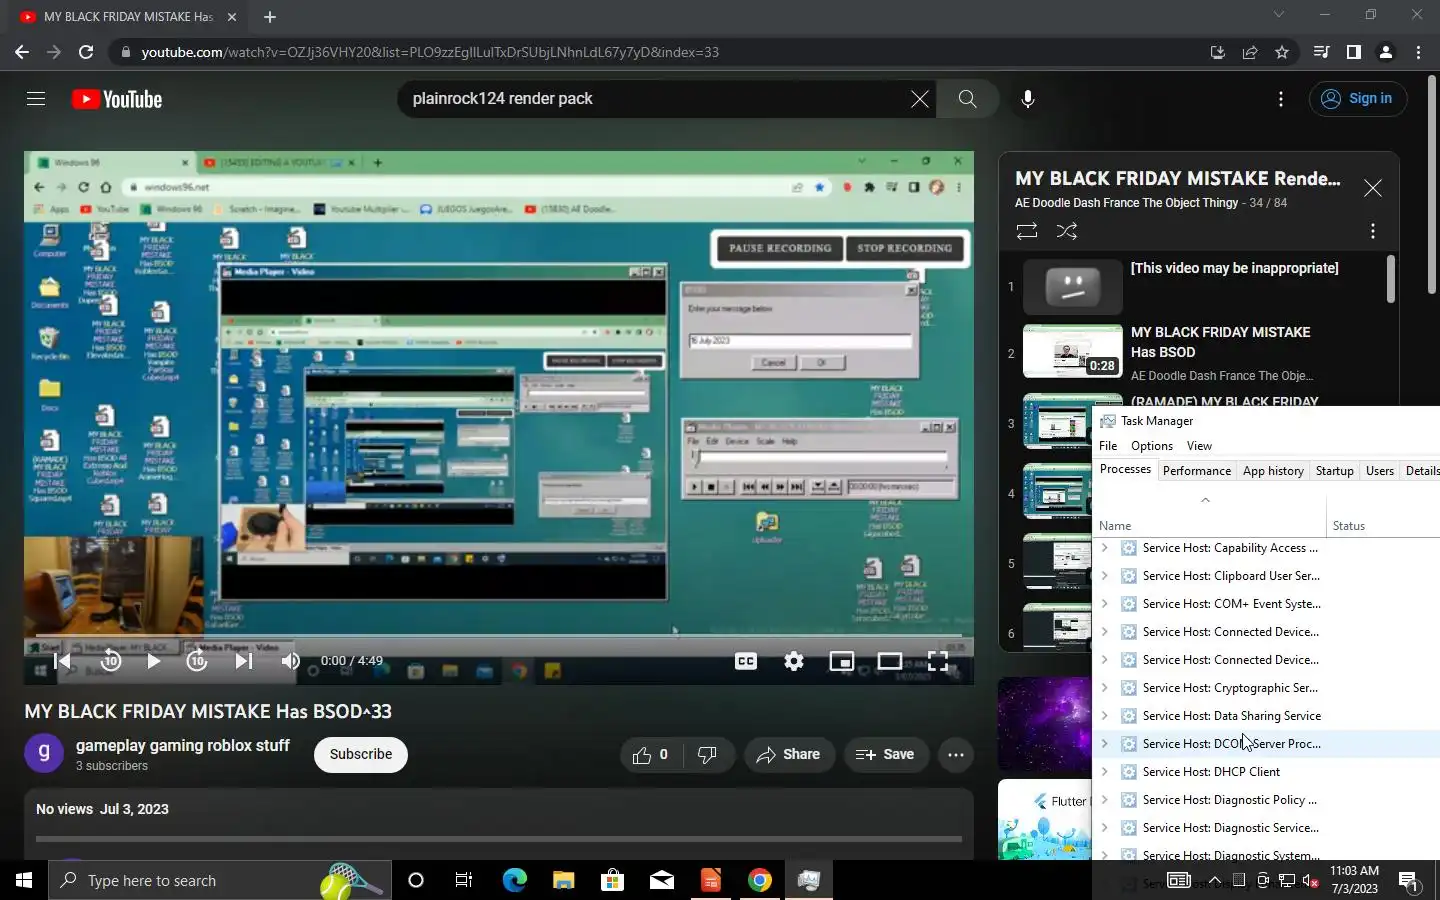Mute the video volume
The width and height of the screenshot is (1440, 900).
pos(291,661)
